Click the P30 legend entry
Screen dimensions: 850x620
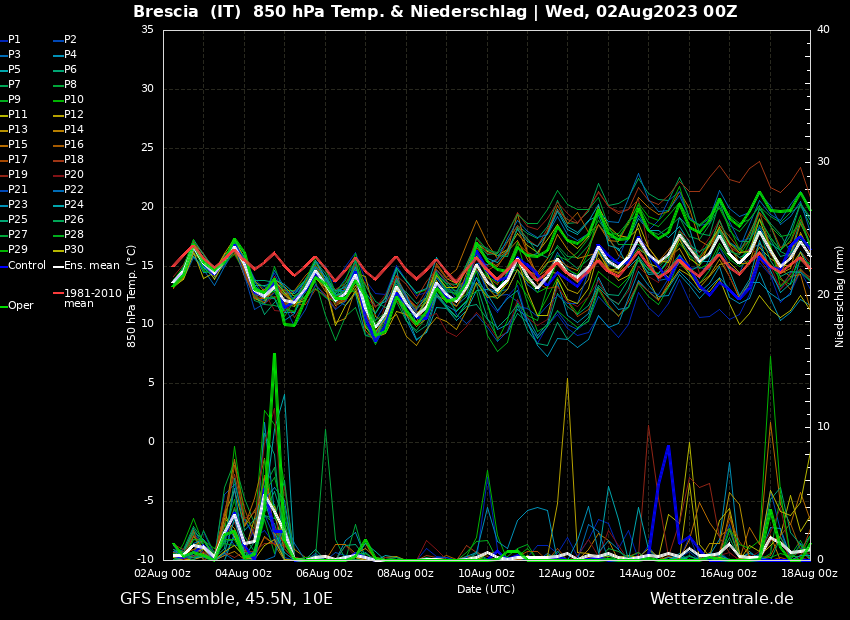68,249
